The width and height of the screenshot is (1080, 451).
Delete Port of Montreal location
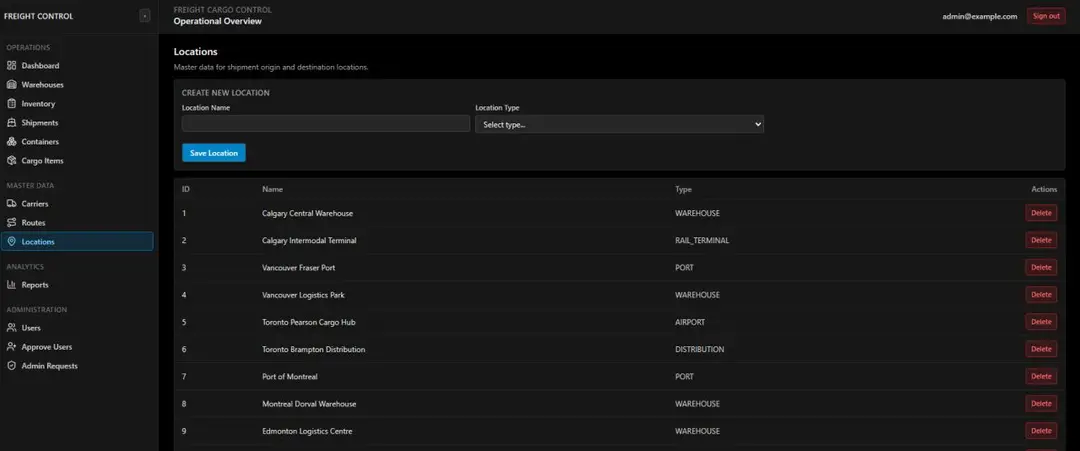point(1041,377)
